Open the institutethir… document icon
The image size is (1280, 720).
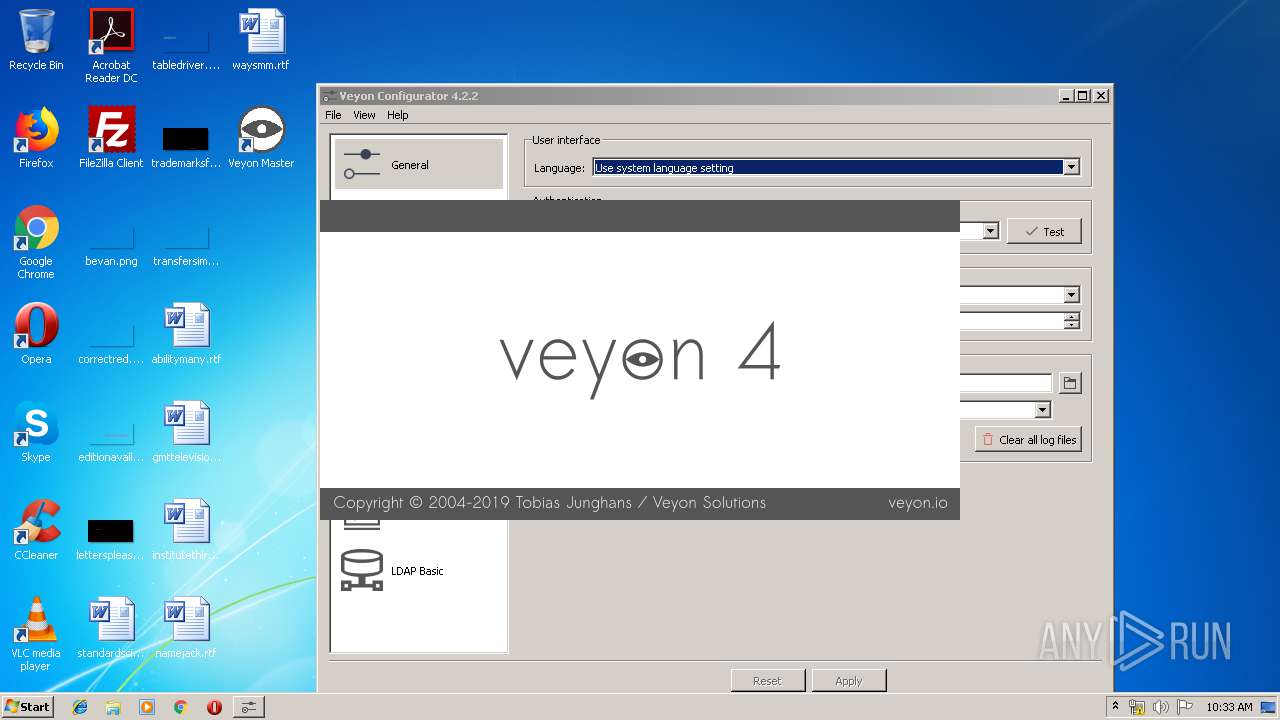[x=186, y=530]
